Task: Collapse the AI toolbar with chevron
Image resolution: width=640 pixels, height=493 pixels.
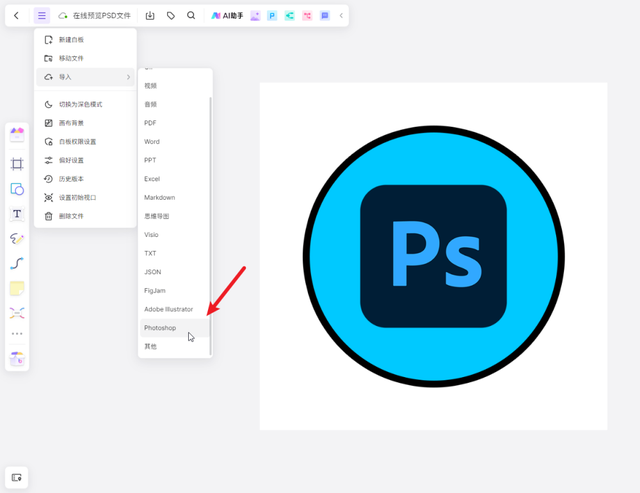Action: (x=341, y=16)
